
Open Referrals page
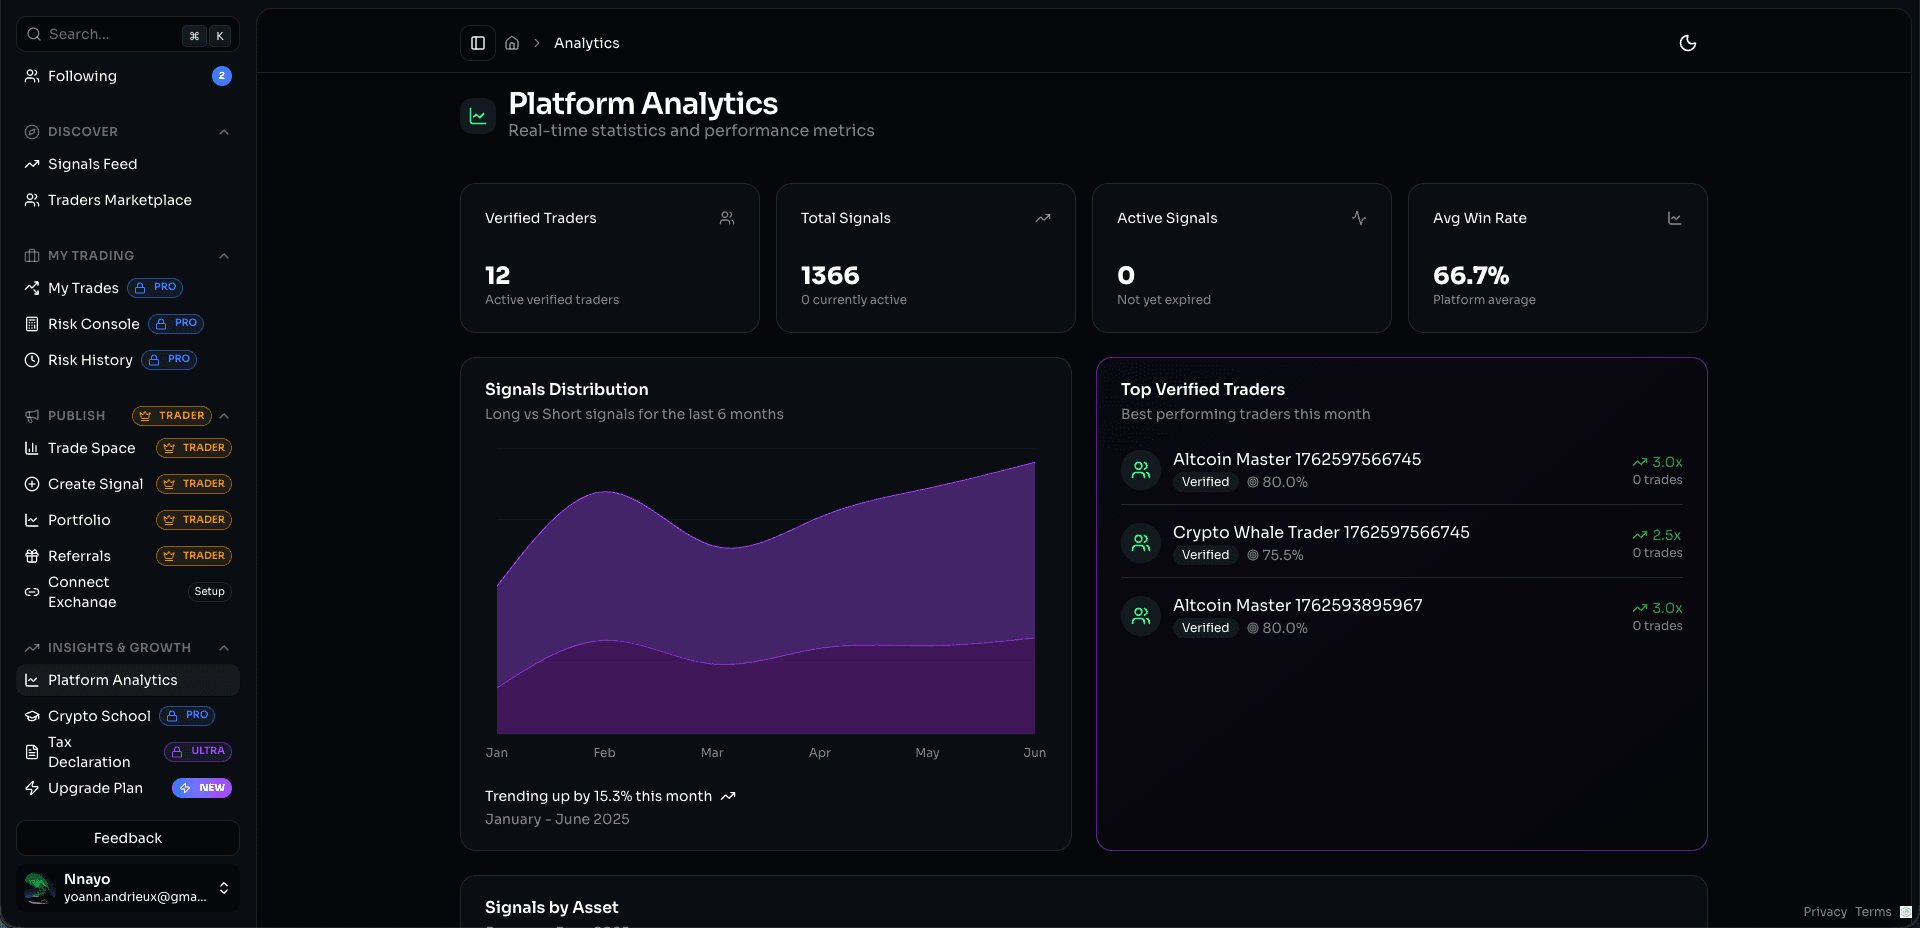tap(128, 556)
